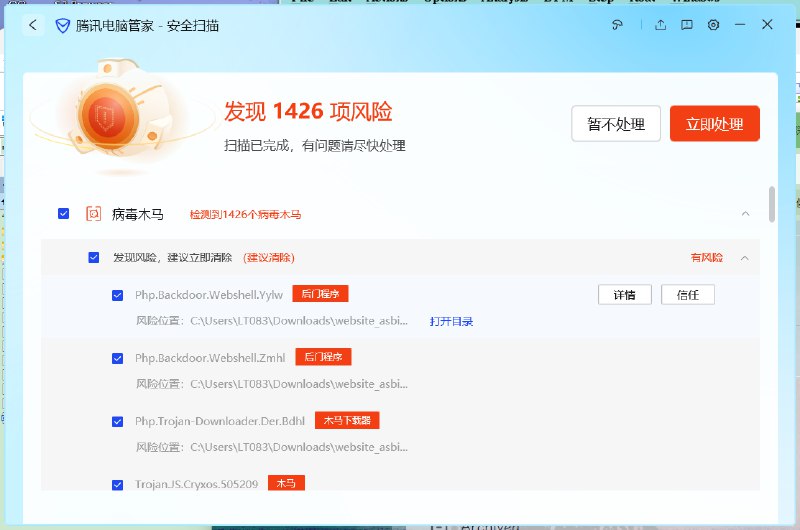Viewport: 800px width, 530px height.
Task: Close the Tencent PC Manager window
Action: click(767, 24)
